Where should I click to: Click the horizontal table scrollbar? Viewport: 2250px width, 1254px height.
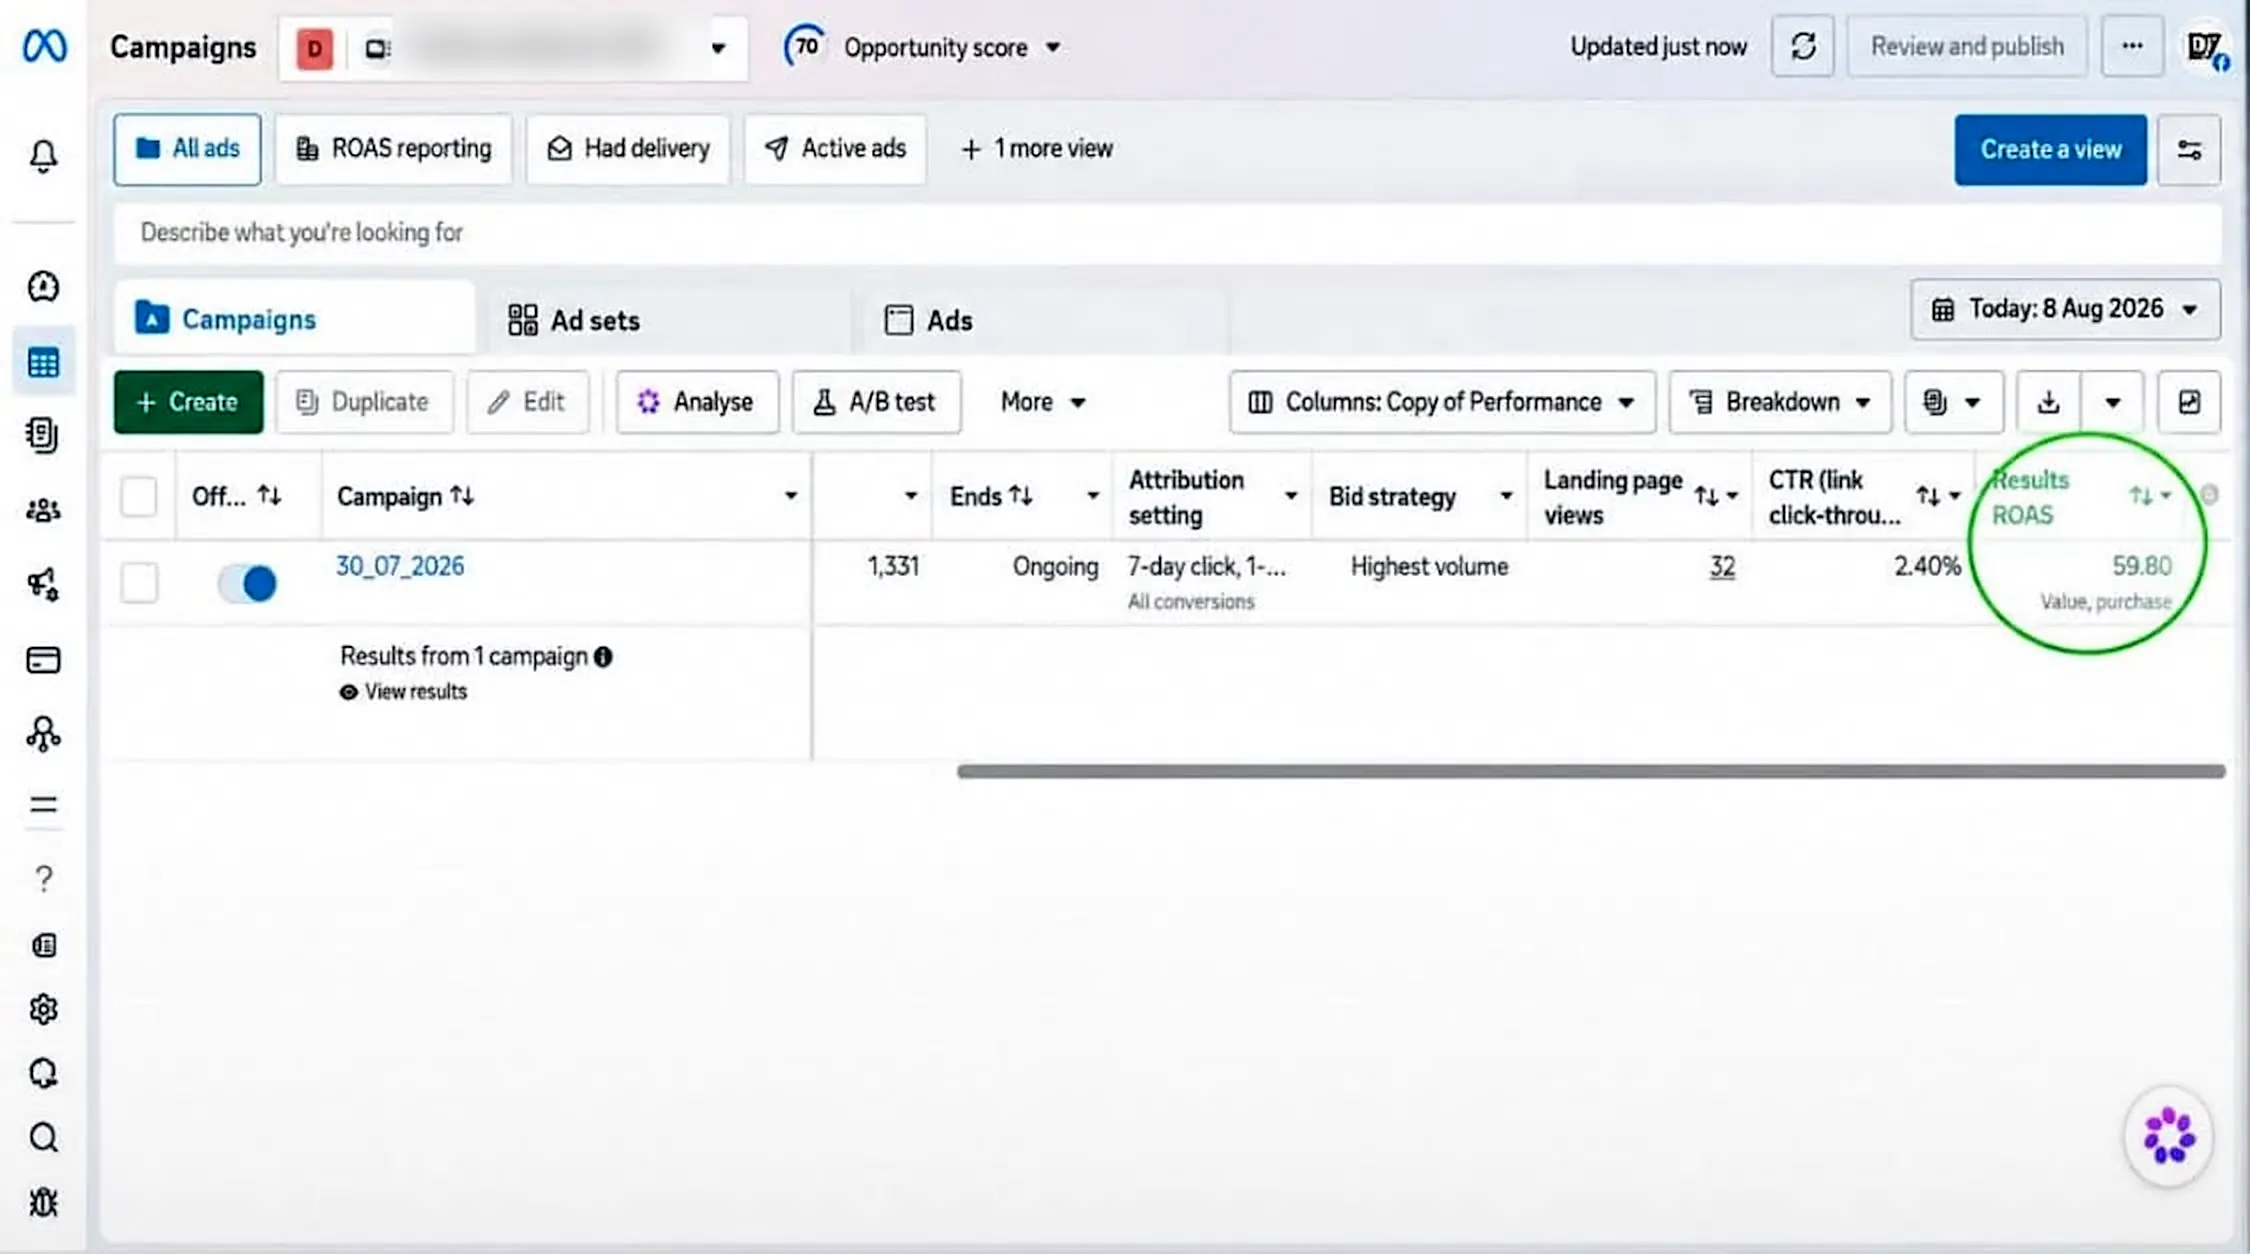tap(1591, 771)
